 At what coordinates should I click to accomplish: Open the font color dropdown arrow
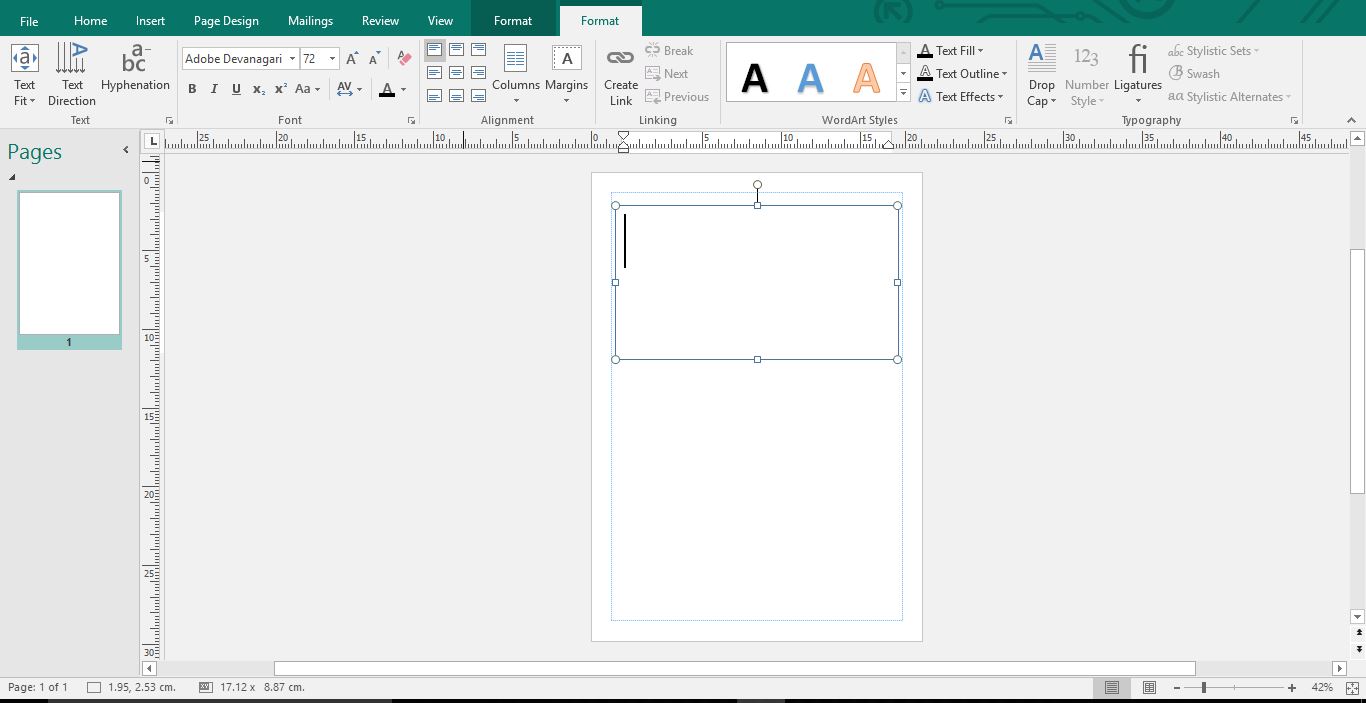(404, 89)
